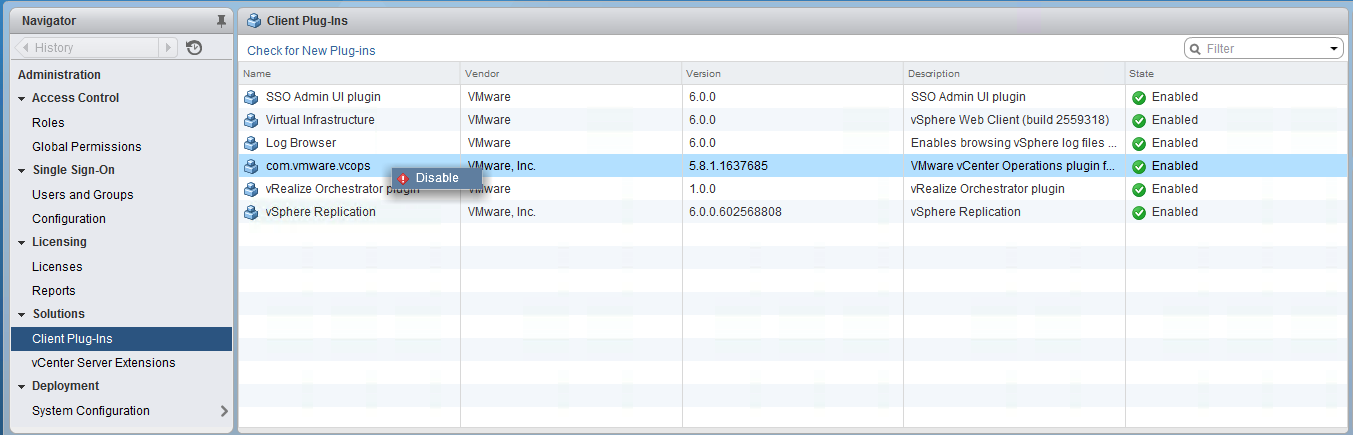The image size is (1353, 435).
Task: Sort by the Description column header
Action: 1015,73
